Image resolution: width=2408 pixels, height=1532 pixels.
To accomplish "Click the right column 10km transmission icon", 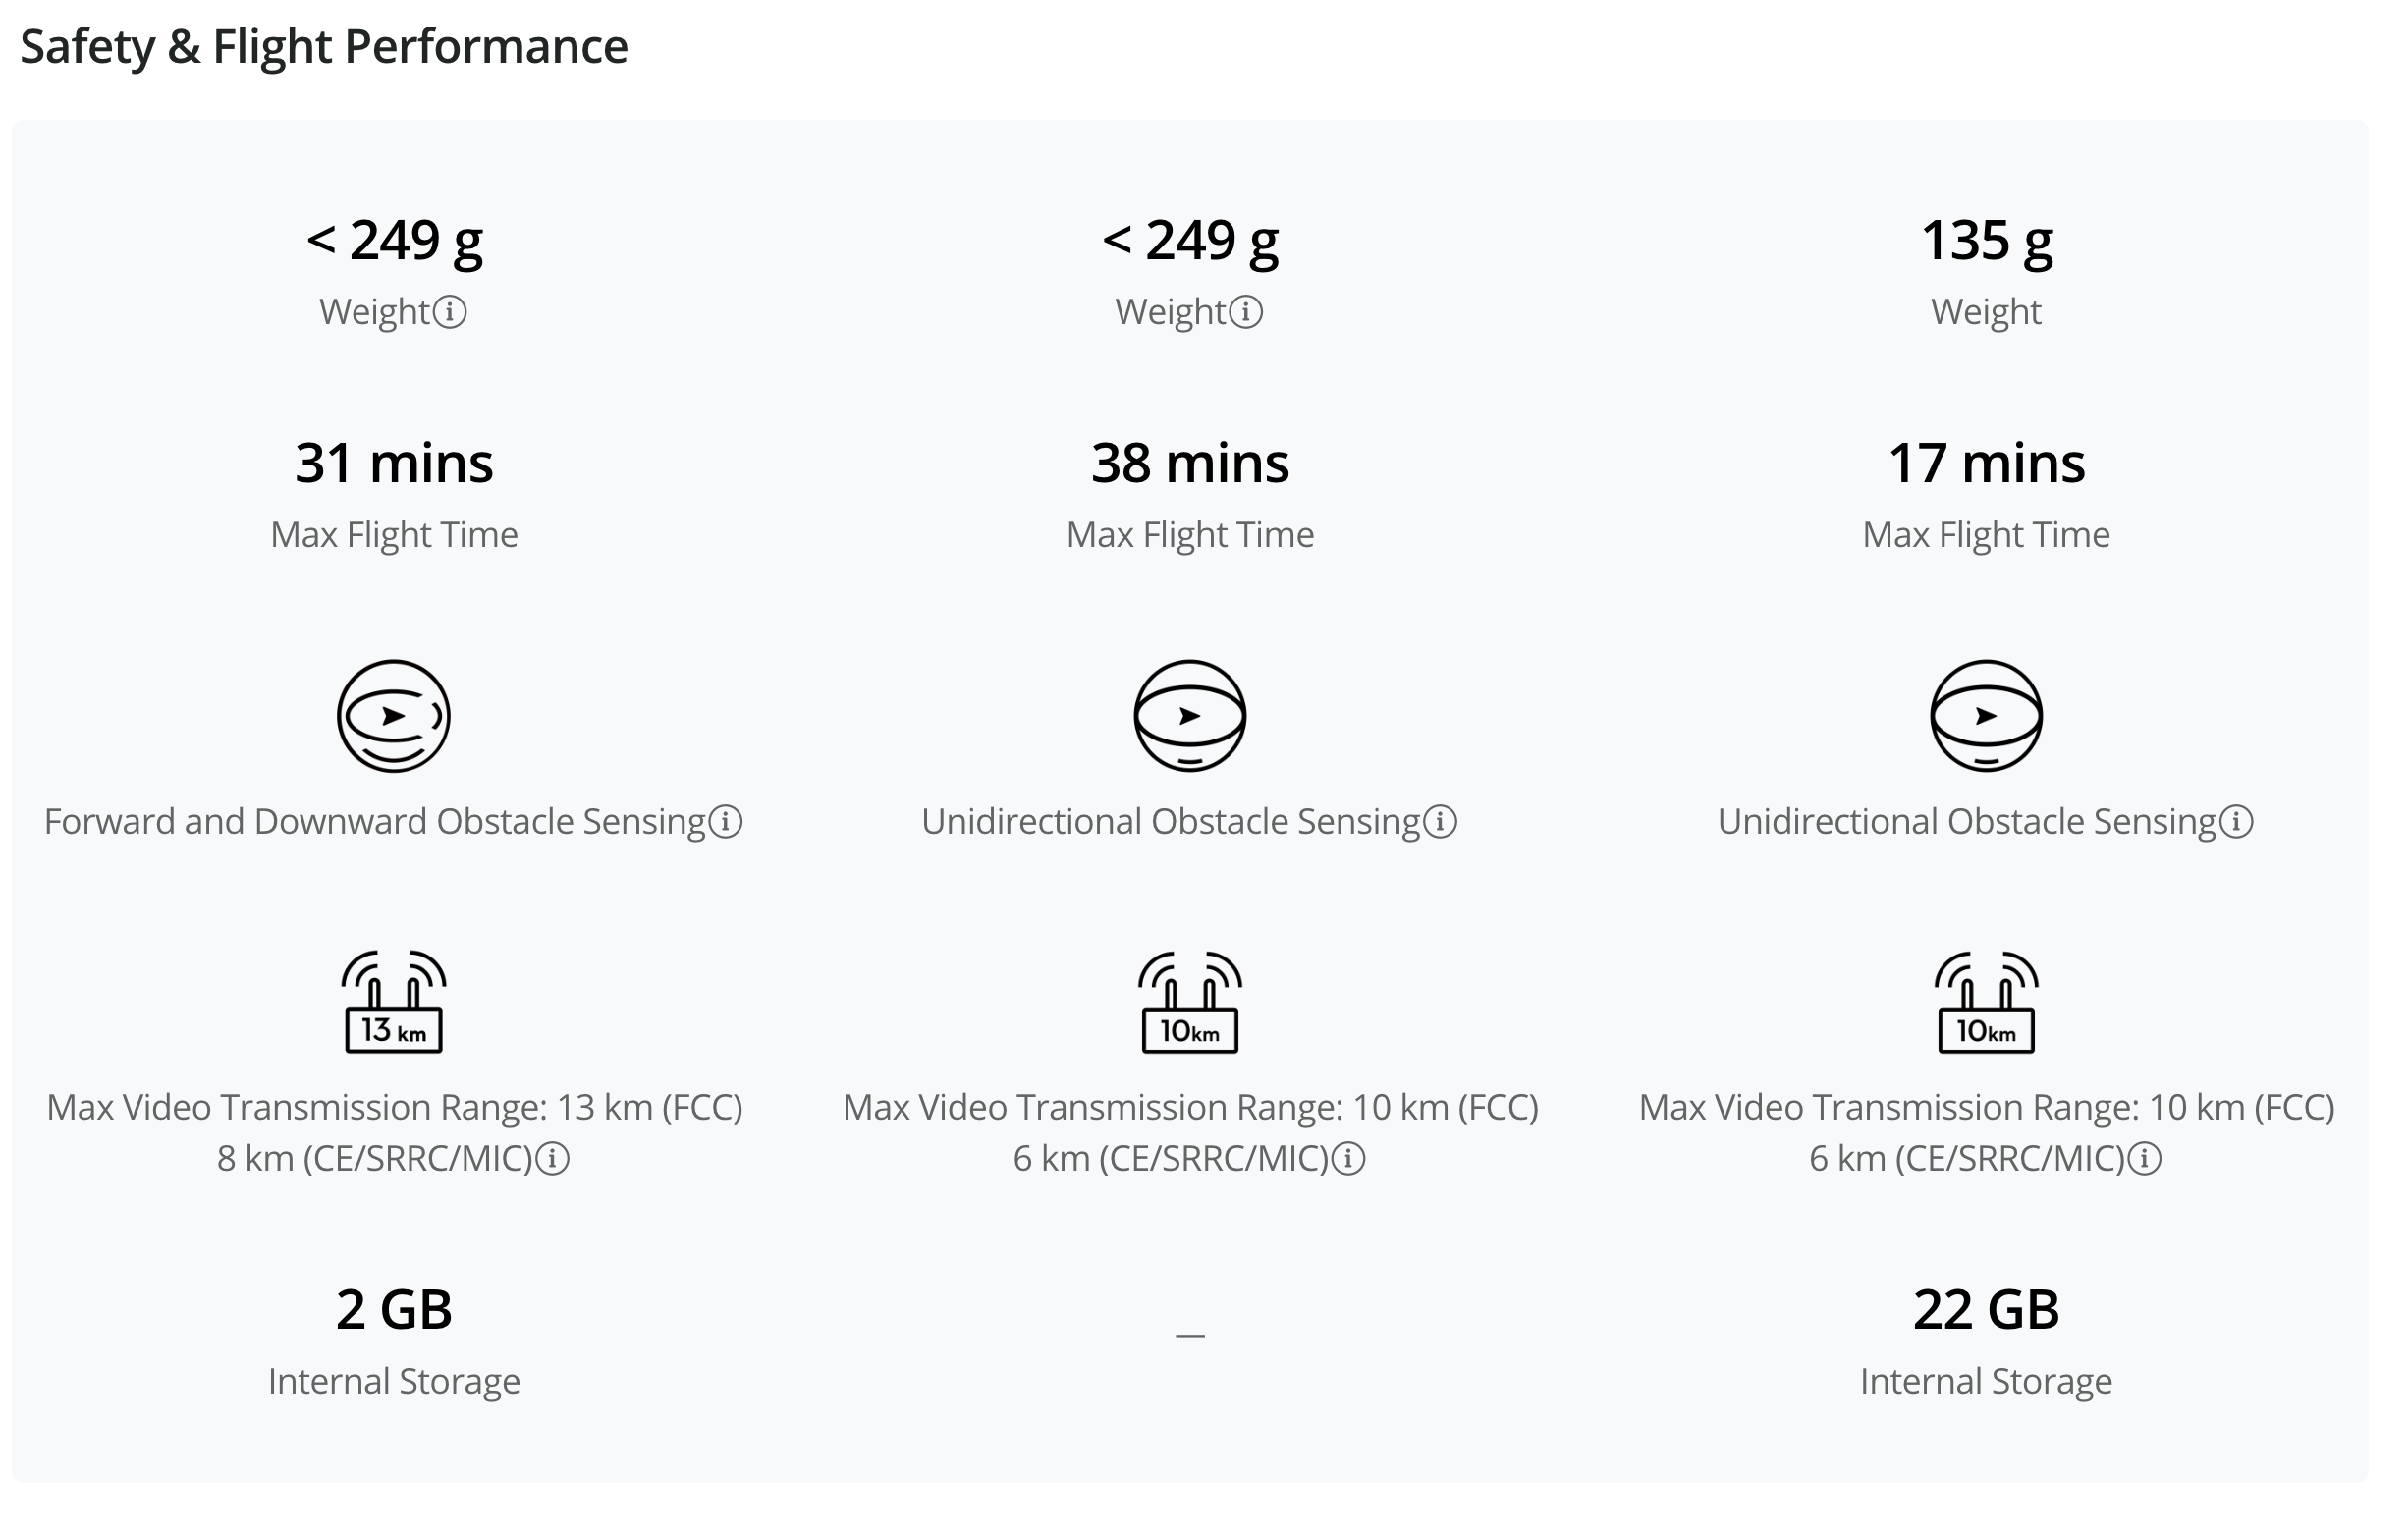I will [1987, 1002].
